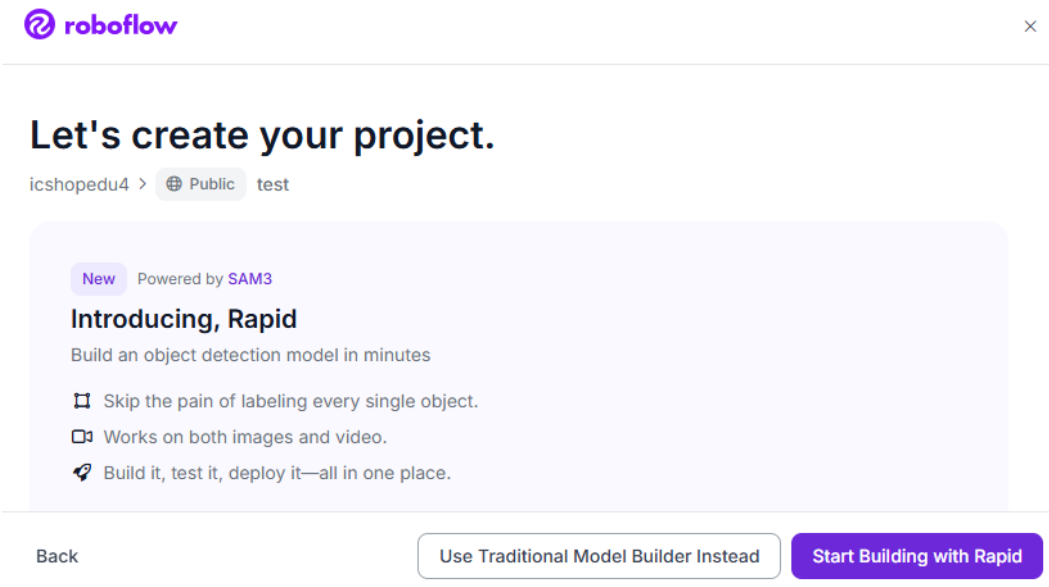Open the SAM3 link

(x=250, y=278)
